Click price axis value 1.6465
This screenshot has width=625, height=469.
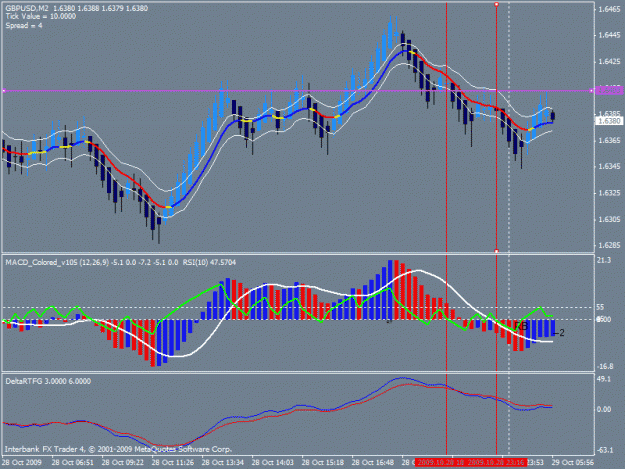click(609, 9)
